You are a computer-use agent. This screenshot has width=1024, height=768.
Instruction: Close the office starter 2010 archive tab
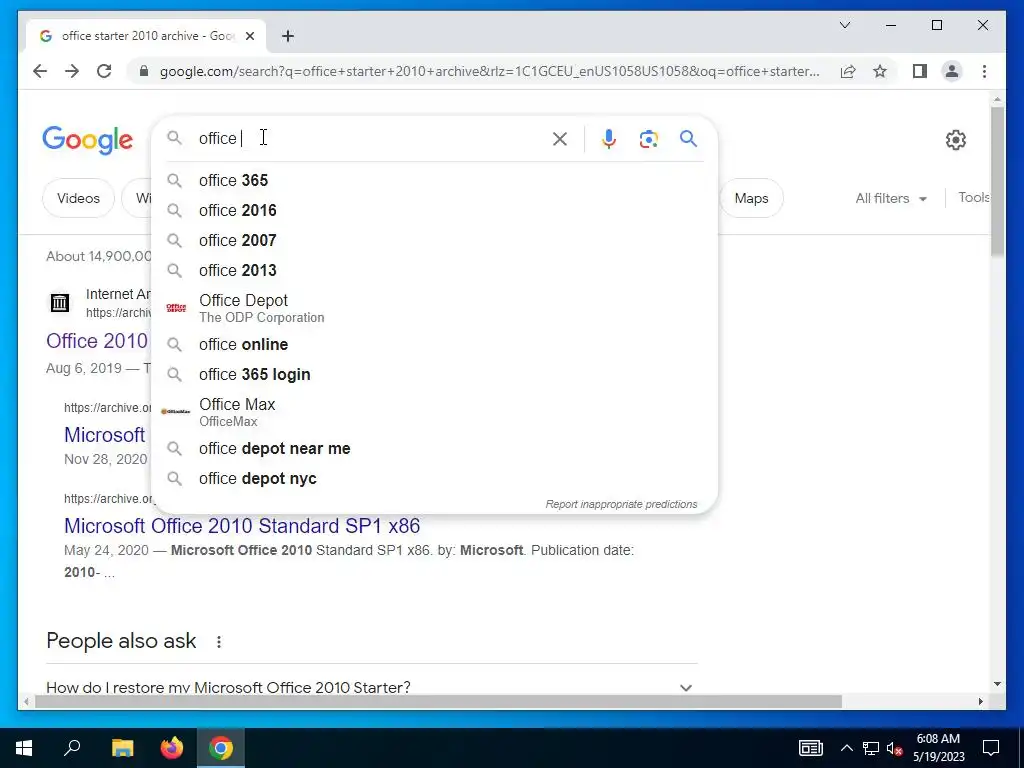coord(249,36)
